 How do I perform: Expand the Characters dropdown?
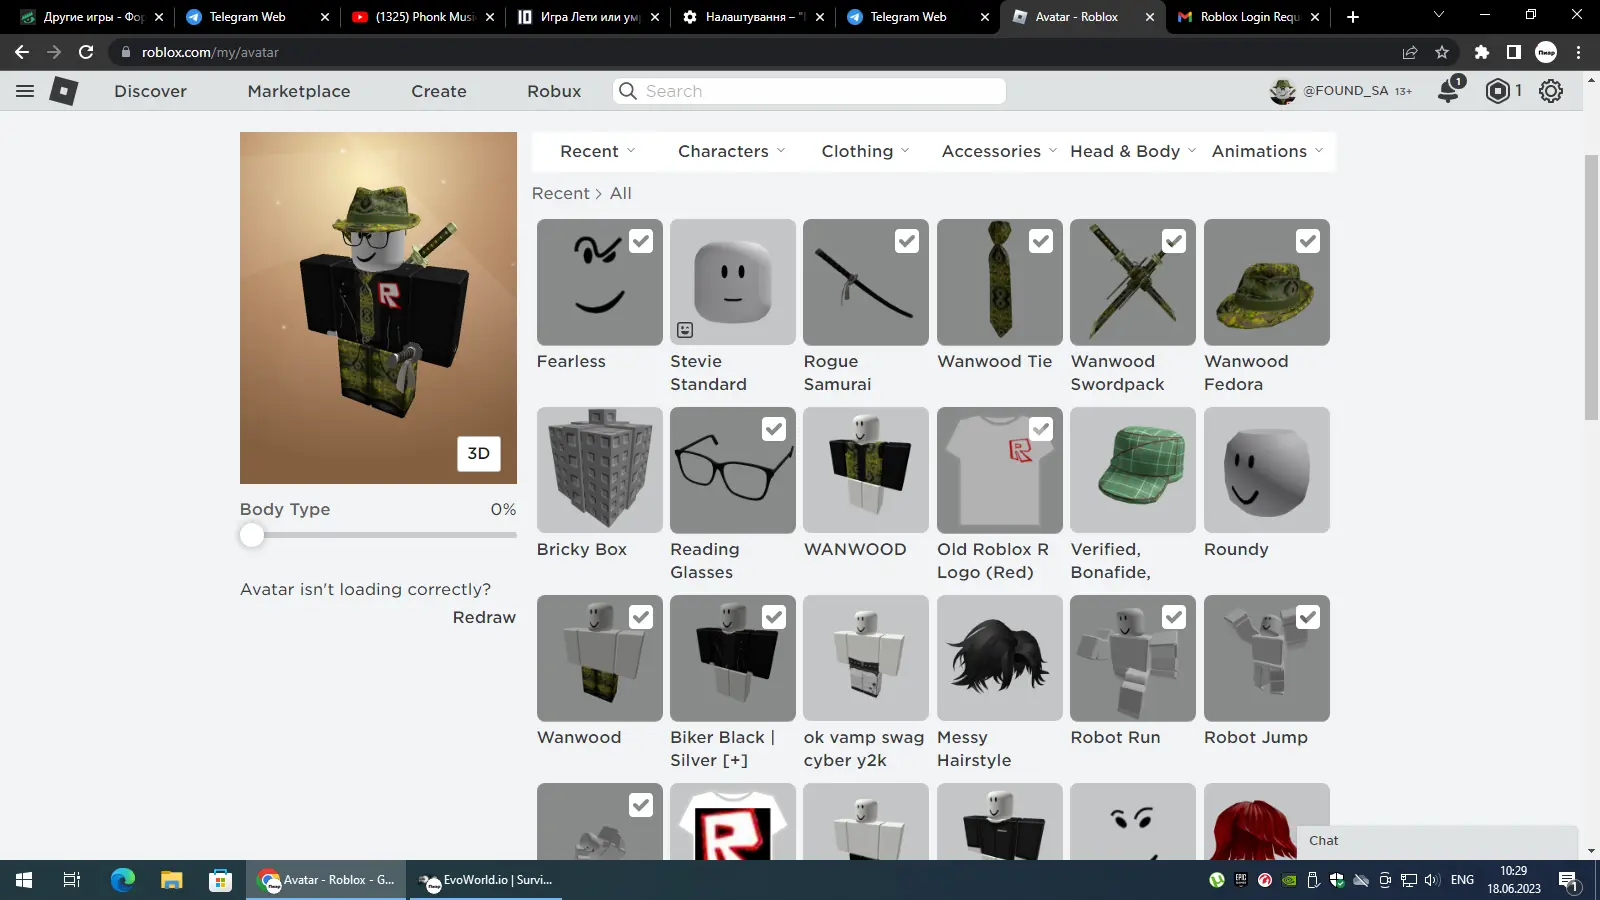tap(731, 151)
